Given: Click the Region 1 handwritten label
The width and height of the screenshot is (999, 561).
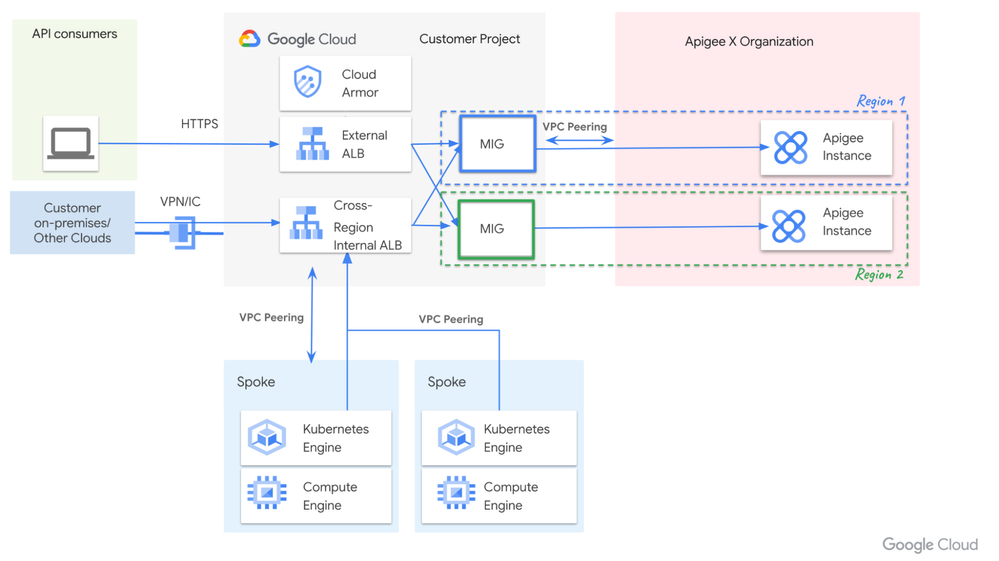Looking at the screenshot, I should coord(881,101).
